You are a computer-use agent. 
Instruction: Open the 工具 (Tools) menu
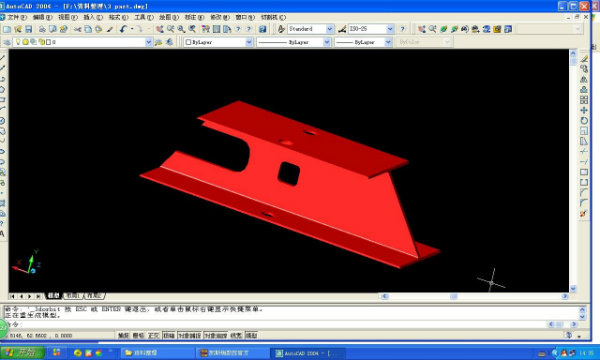coord(143,17)
